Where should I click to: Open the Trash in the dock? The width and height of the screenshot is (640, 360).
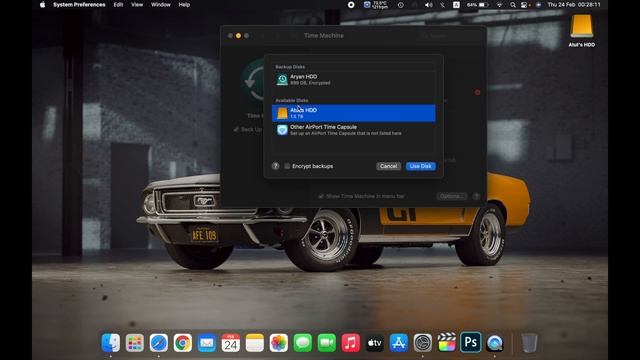click(x=529, y=343)
